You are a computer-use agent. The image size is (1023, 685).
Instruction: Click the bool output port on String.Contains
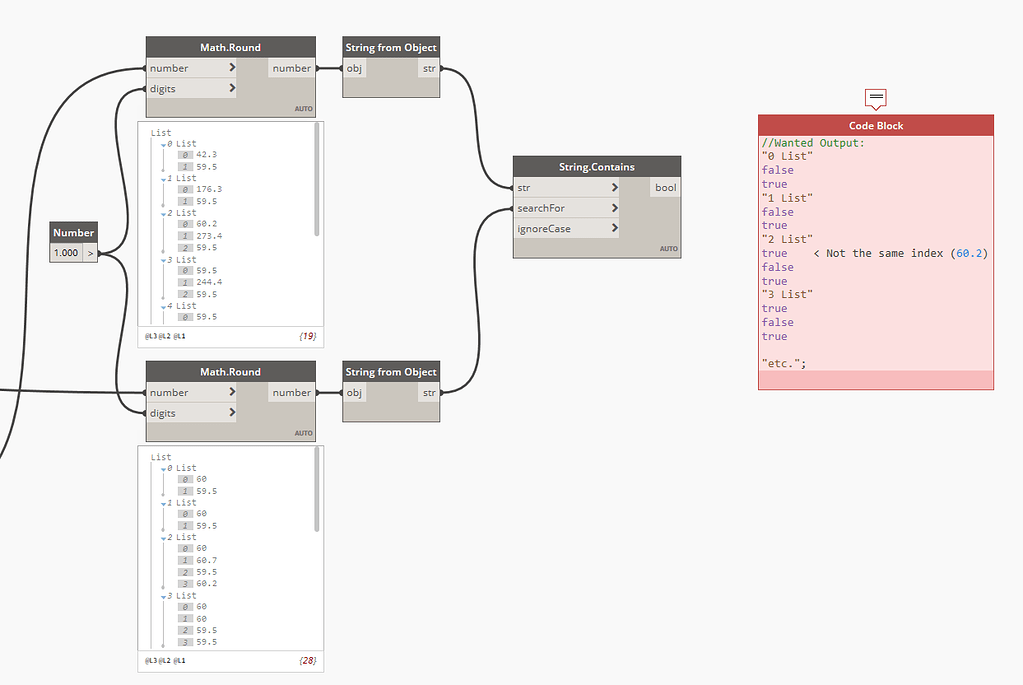666,187
